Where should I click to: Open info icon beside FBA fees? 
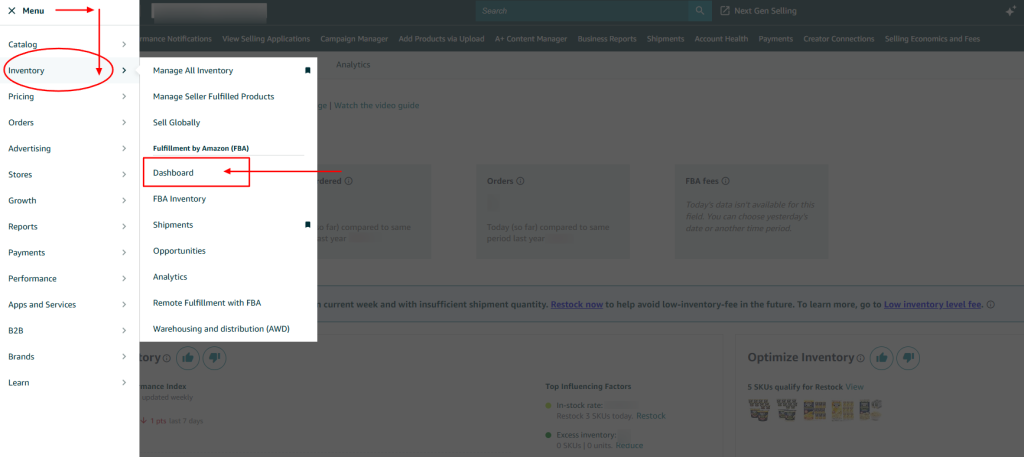coord(726,181)
